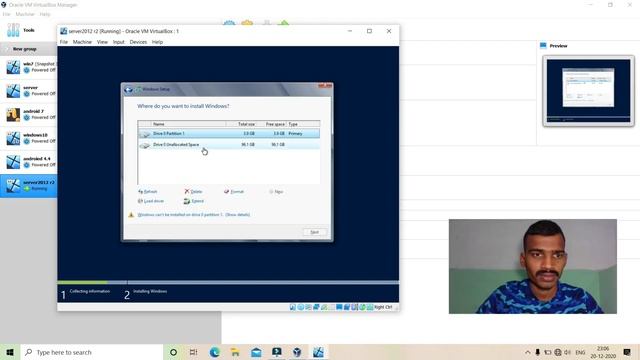Select the running server2012 r2 VM entry
The image size is (640, 360).
29,186
